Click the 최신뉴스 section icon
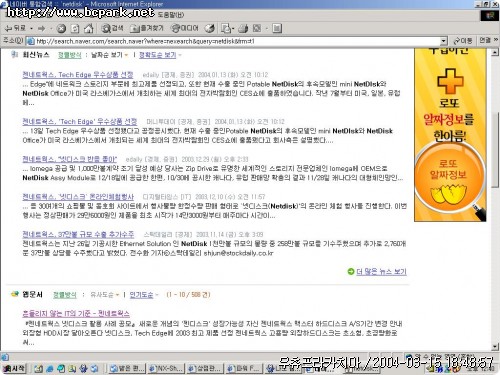This screenshot has height=375, width=500. (14, 55)
